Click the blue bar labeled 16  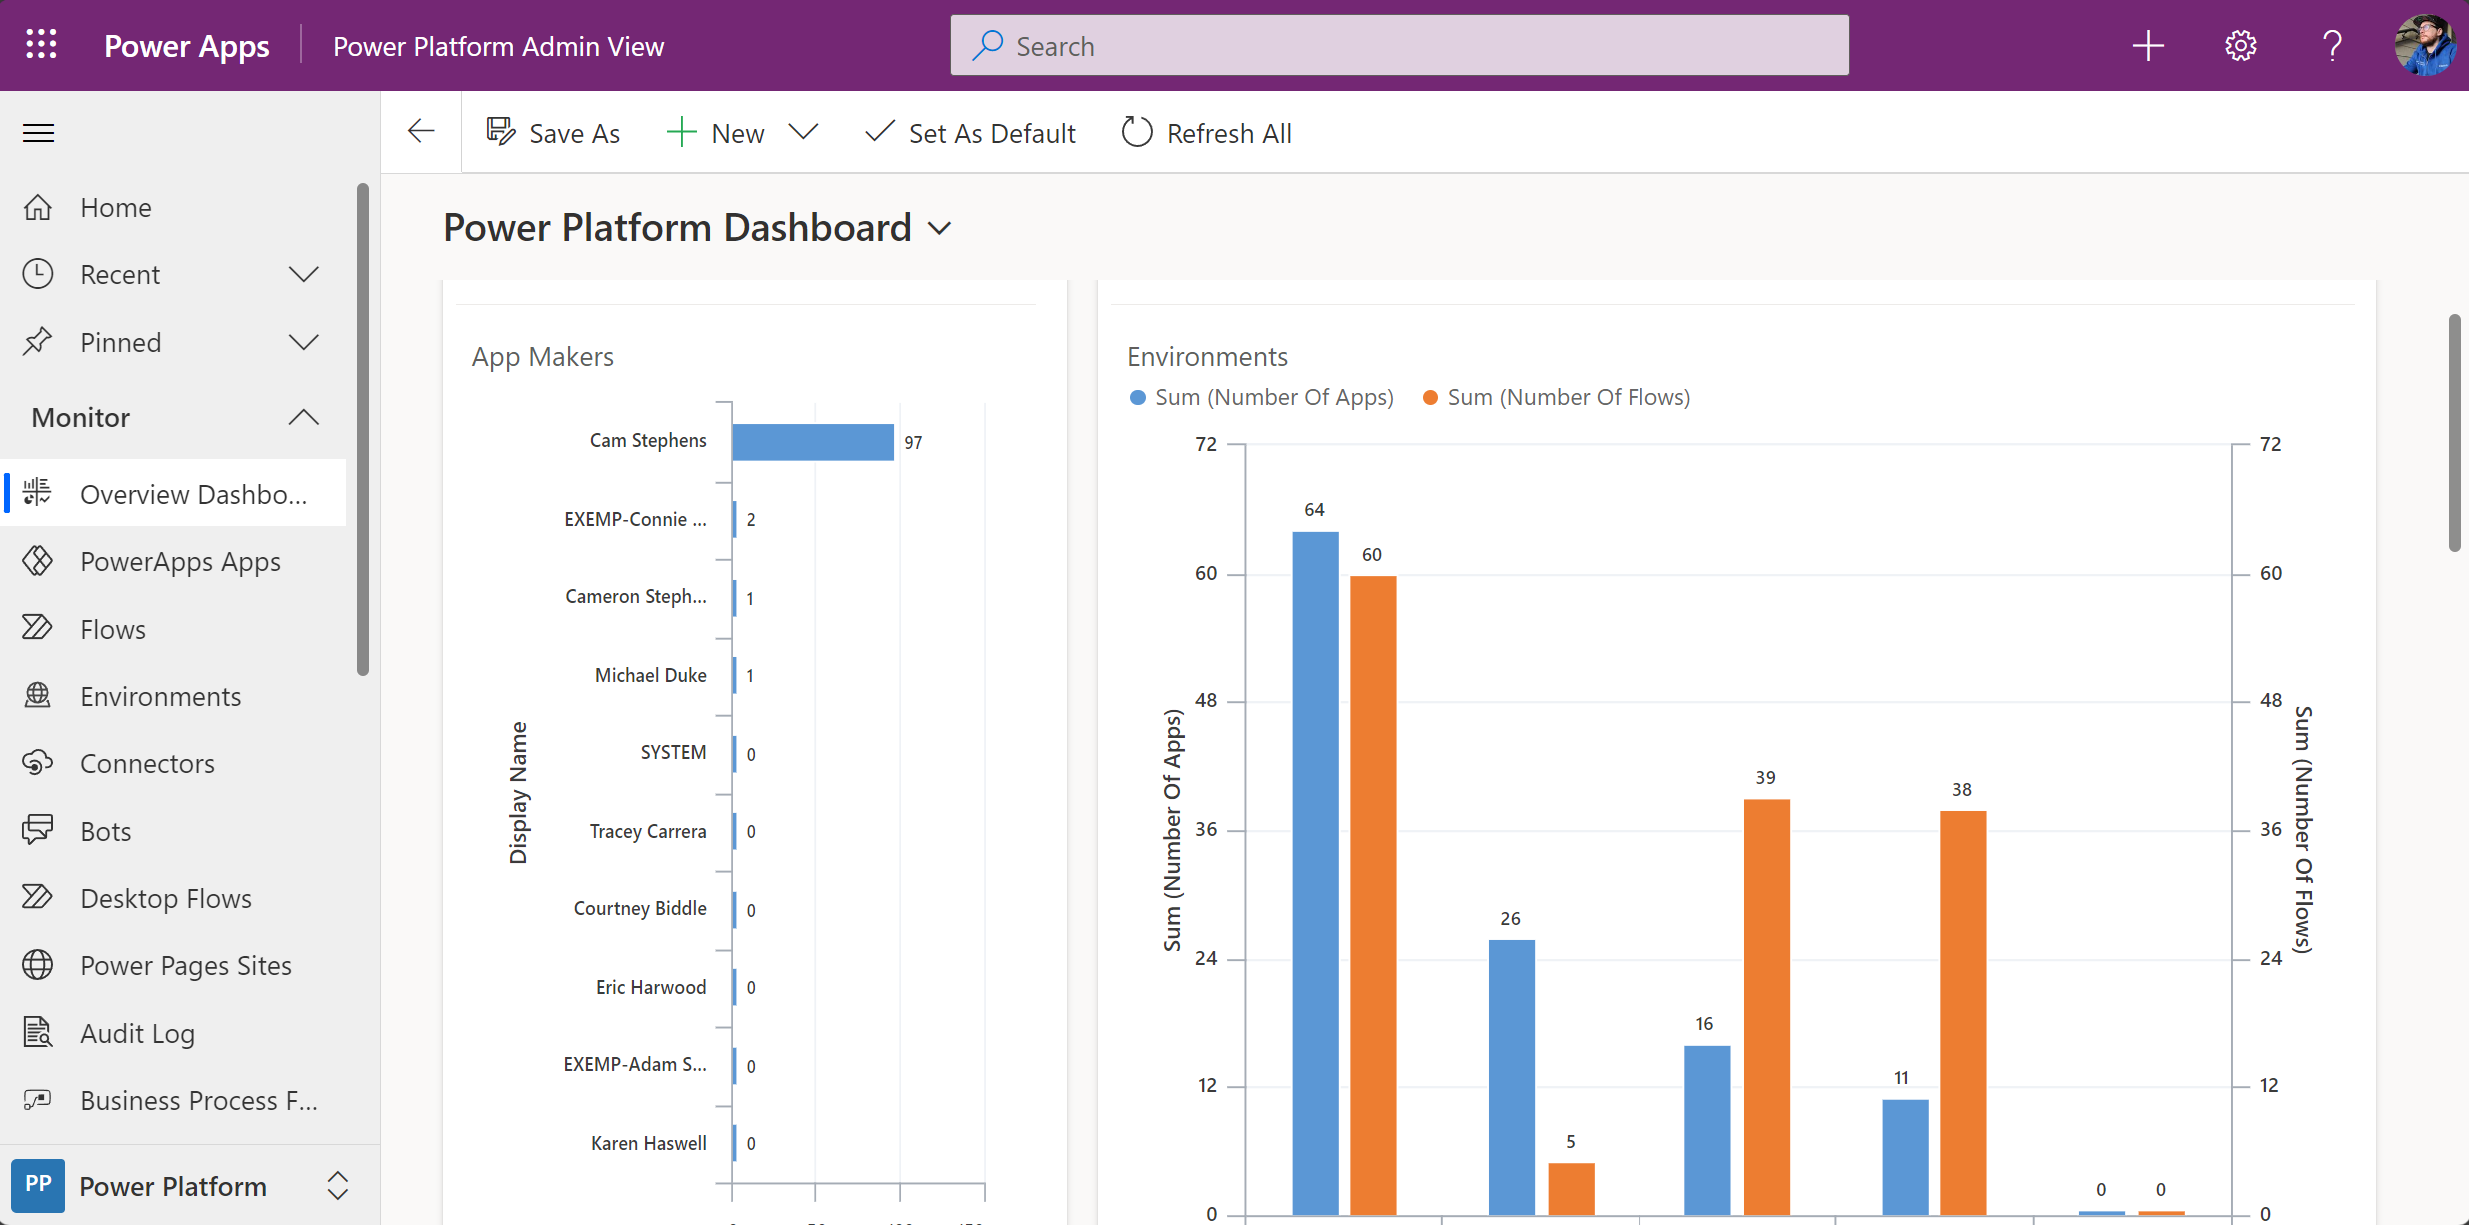(1707, 1130)
